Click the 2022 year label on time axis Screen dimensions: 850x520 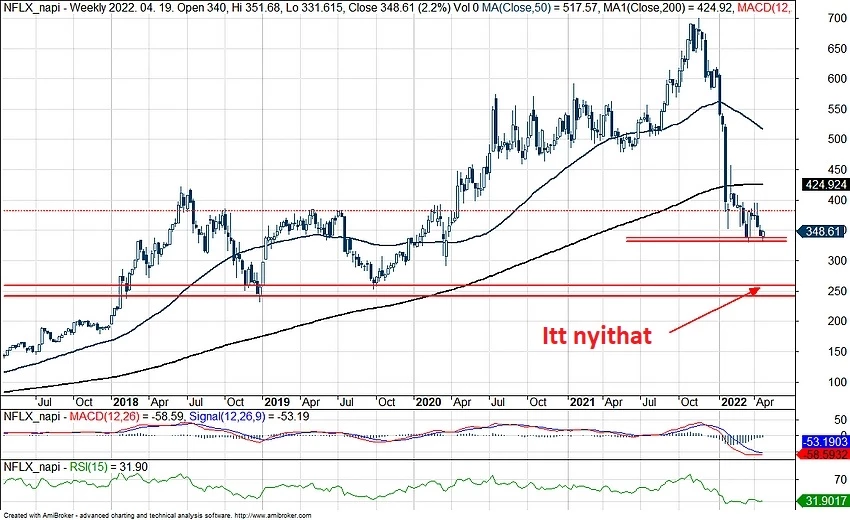[734, 402]
